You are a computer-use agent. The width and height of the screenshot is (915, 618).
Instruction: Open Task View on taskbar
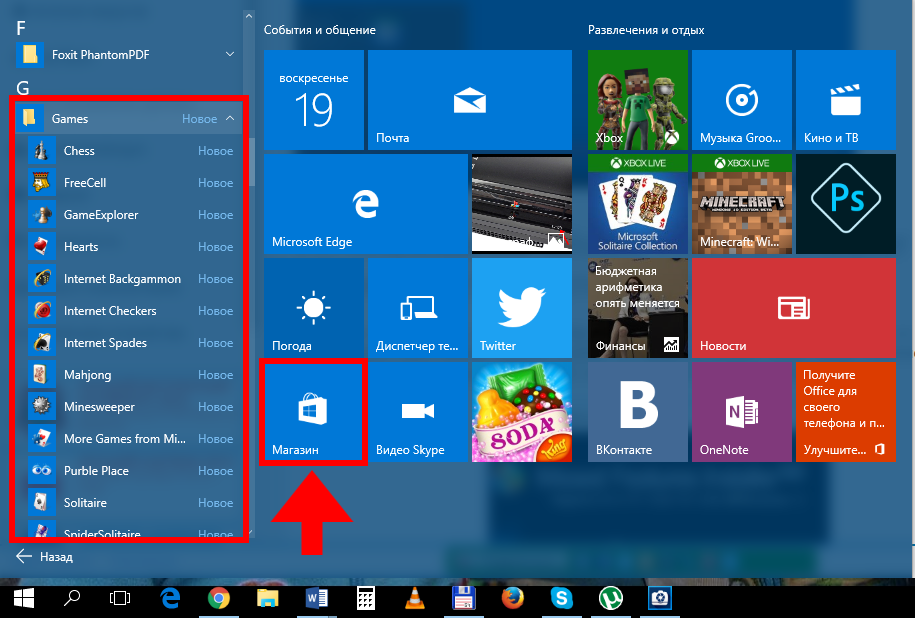coord(120,599)
